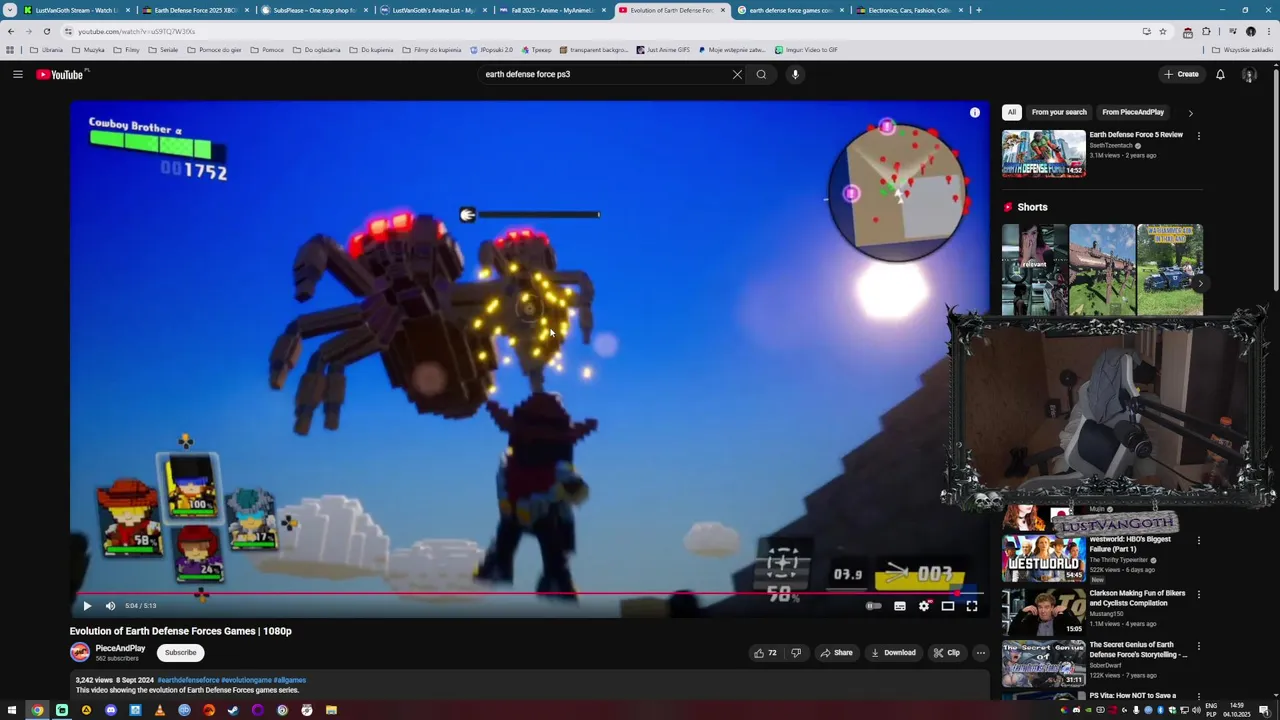
Task: Start voice search with microphone
Action: (795, 74)
